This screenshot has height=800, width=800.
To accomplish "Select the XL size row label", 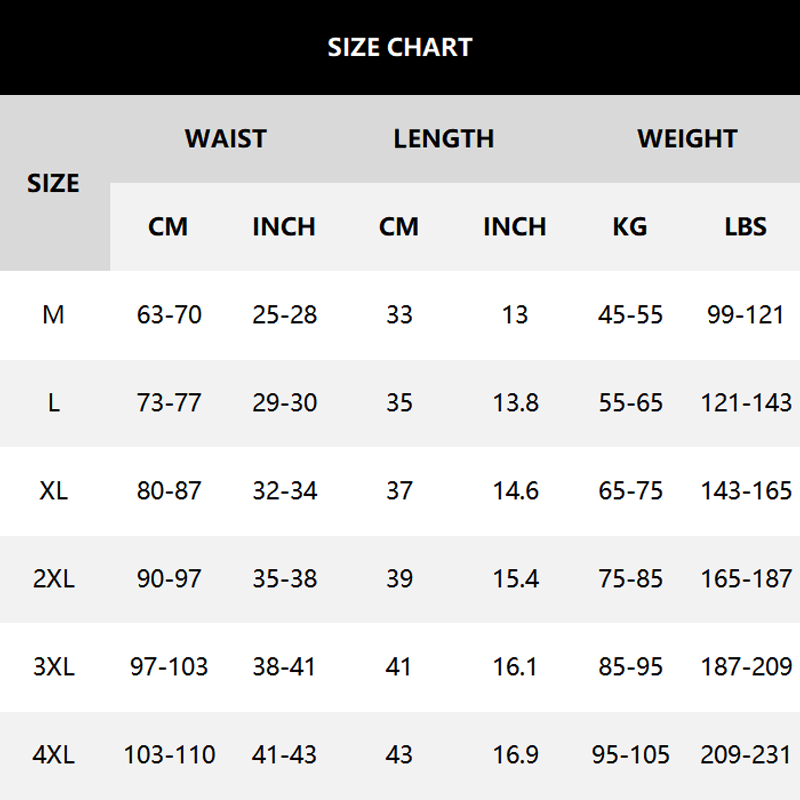I will click(x=53, y=491).
